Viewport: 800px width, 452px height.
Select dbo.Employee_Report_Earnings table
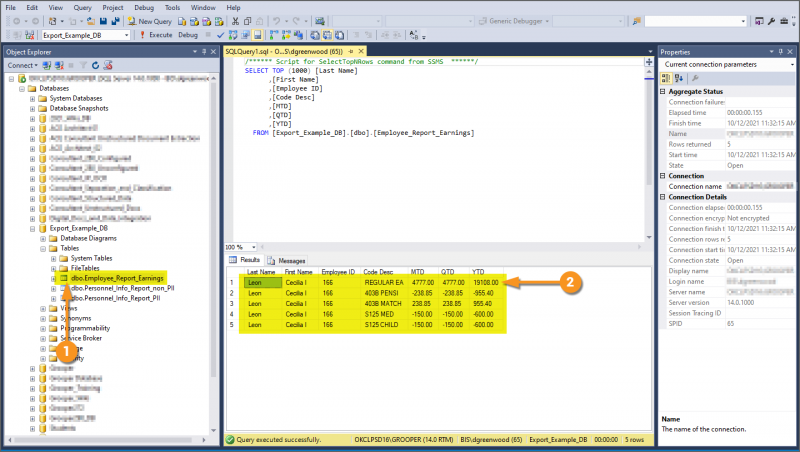pyautogui.click(x=117, y=278)
